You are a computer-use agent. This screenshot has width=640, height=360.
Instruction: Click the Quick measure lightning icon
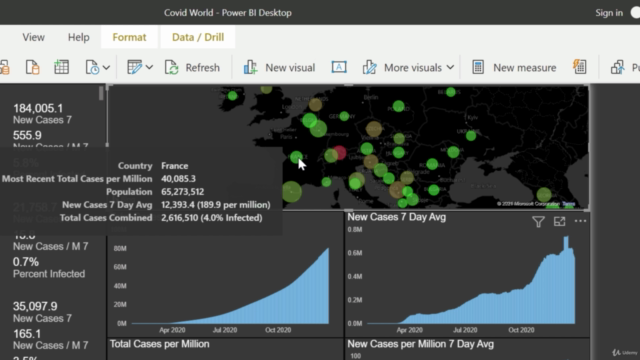pyautogui.click(x=580, y=67)
